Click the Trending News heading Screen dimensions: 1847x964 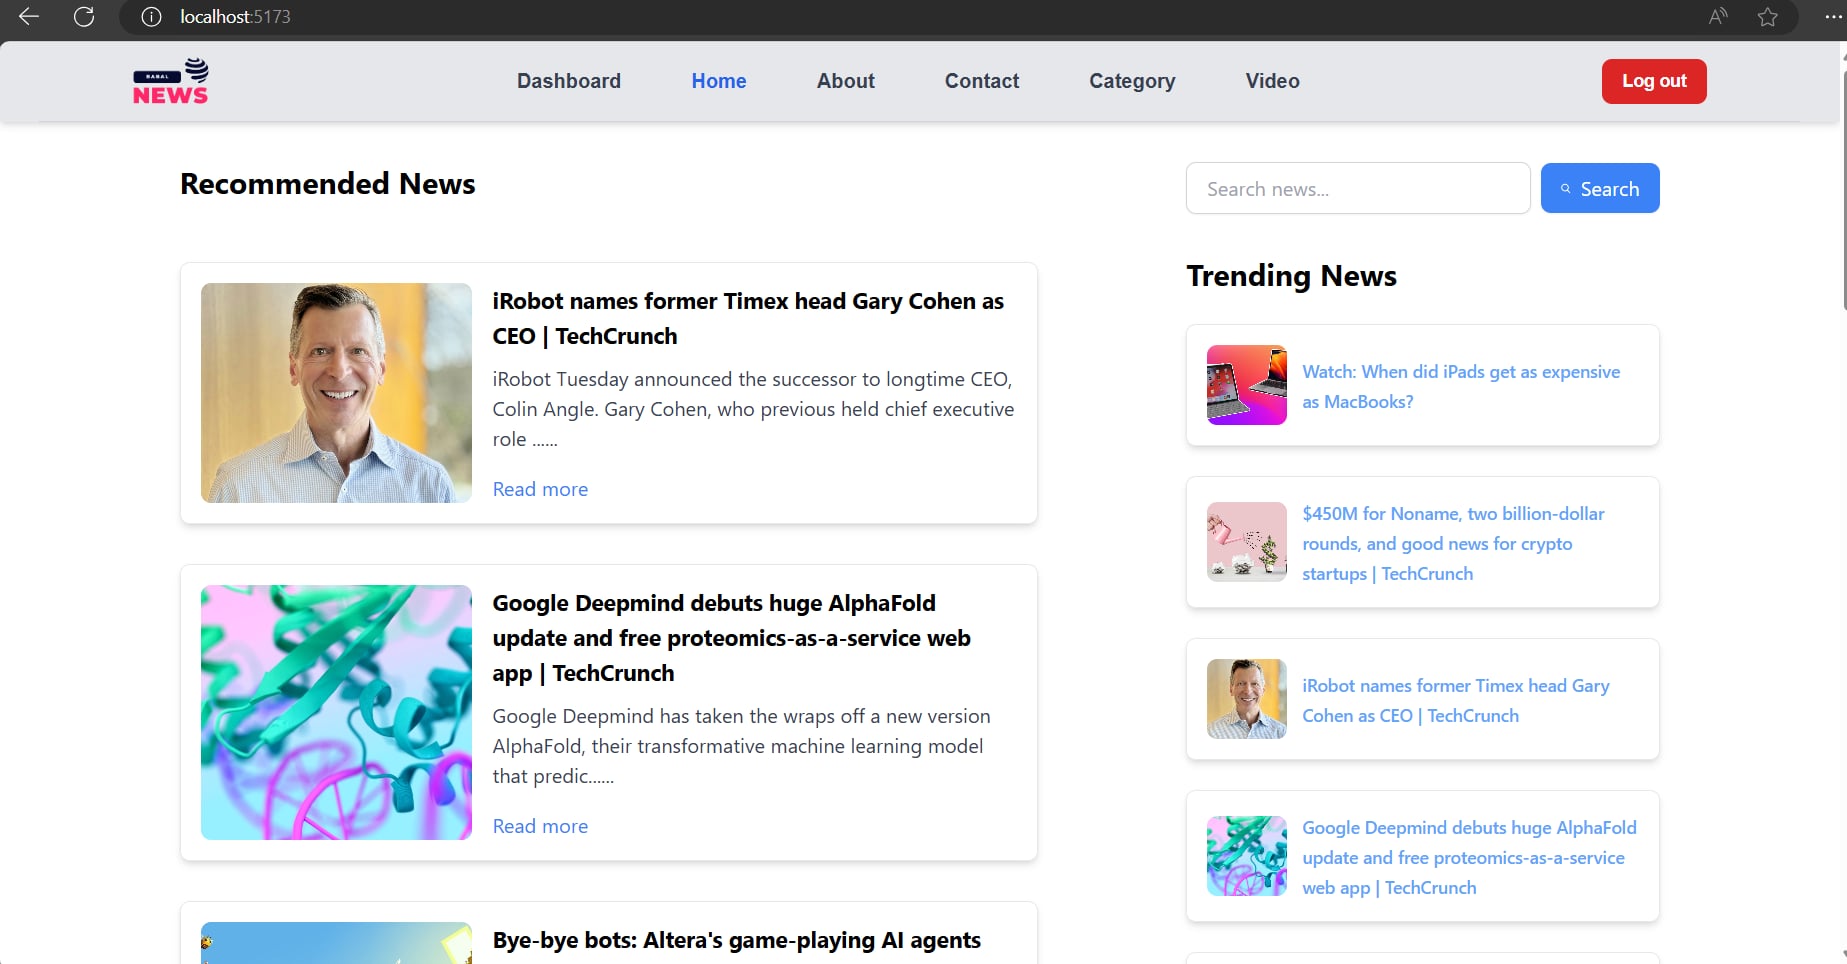click(1291, 276)
